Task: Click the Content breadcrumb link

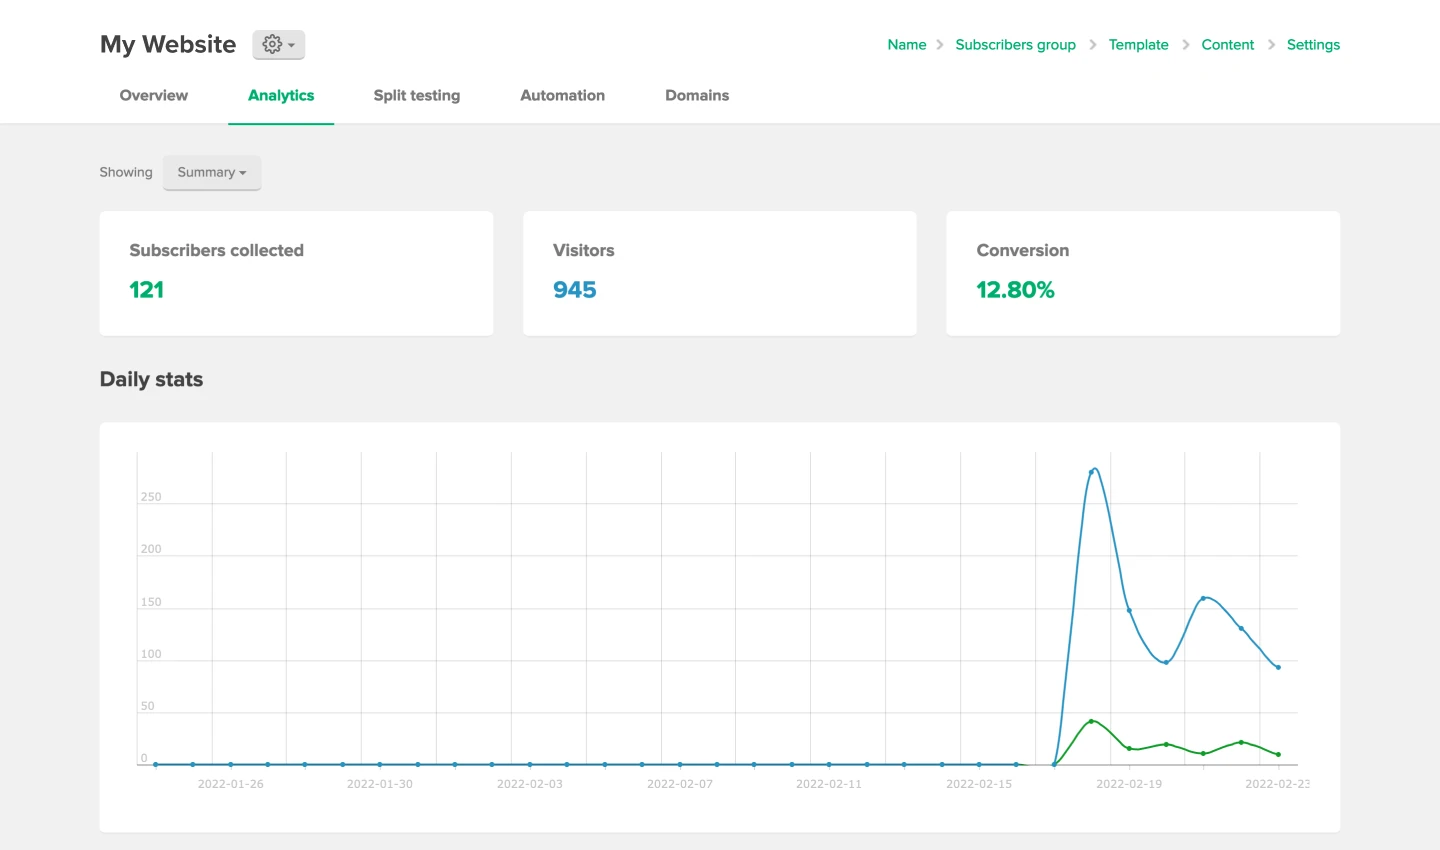Action: 1227,45
